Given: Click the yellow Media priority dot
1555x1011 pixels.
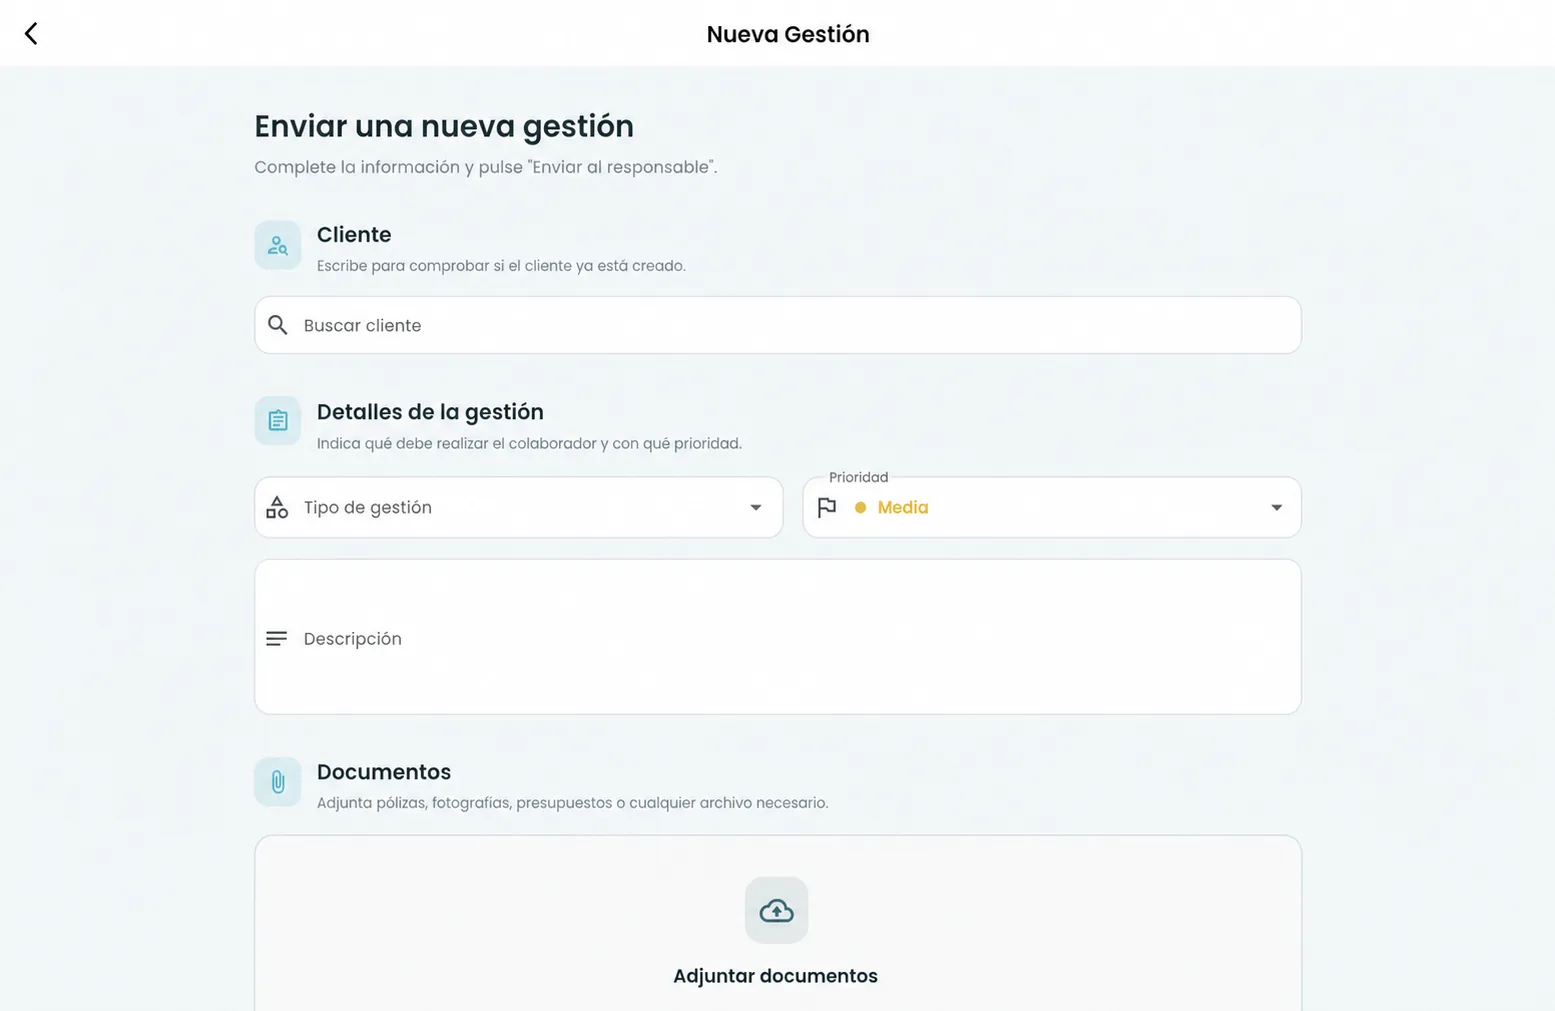Looking at the screenshot, I should click(860, 507).
